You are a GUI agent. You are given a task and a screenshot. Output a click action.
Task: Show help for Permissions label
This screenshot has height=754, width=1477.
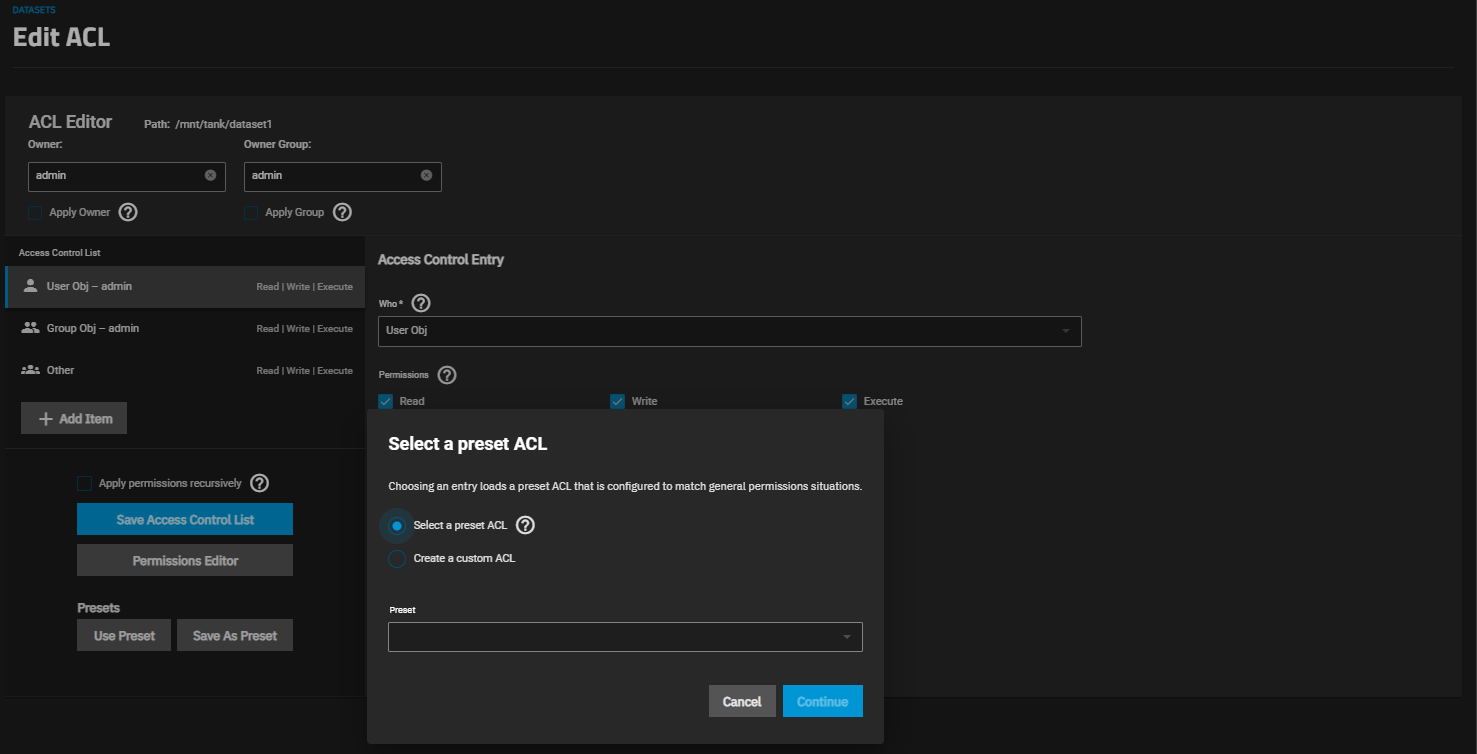point(447,375)
